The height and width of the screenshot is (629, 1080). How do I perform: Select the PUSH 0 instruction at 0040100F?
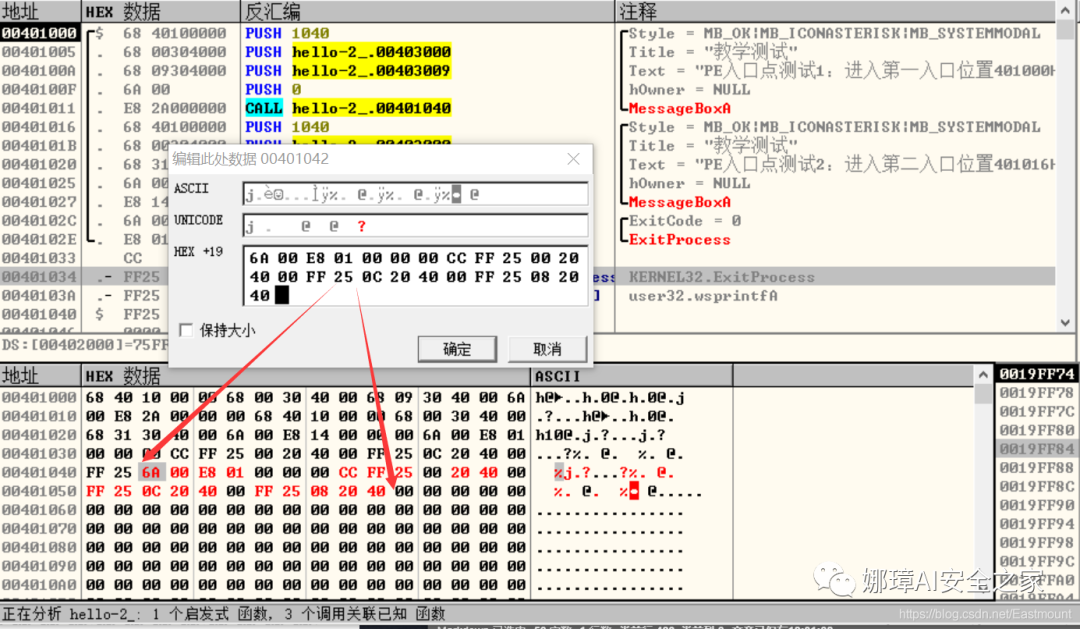click(x=273, y=89)
